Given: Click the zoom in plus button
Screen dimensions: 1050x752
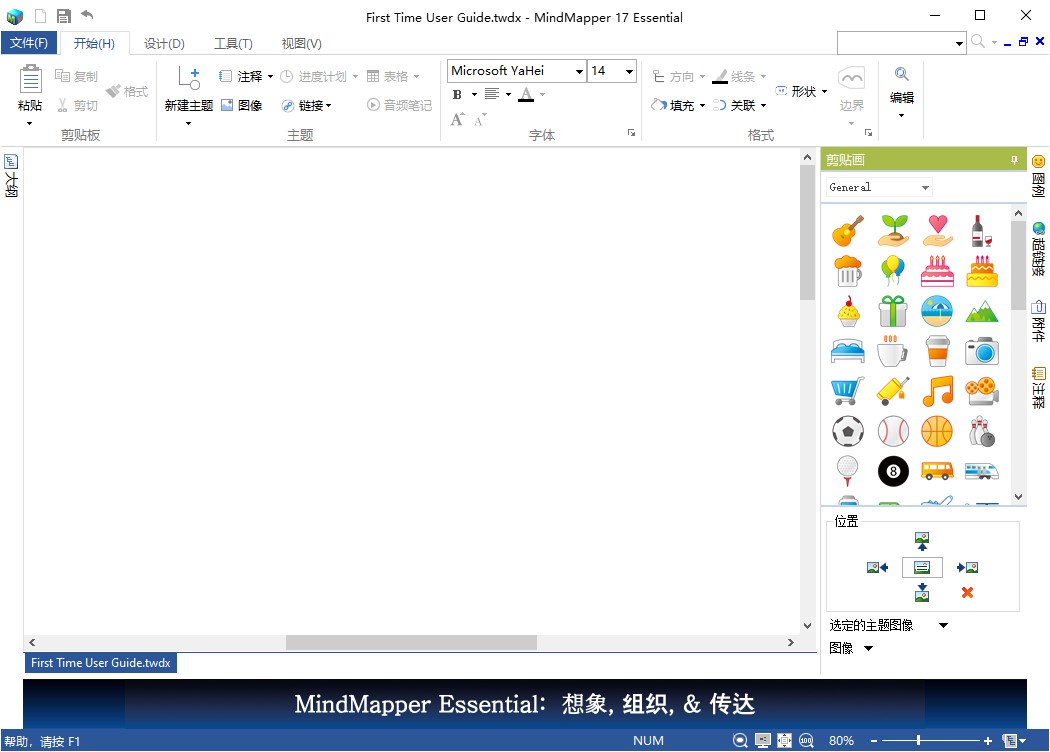Looking at the screenshot, I should [988, 741].
